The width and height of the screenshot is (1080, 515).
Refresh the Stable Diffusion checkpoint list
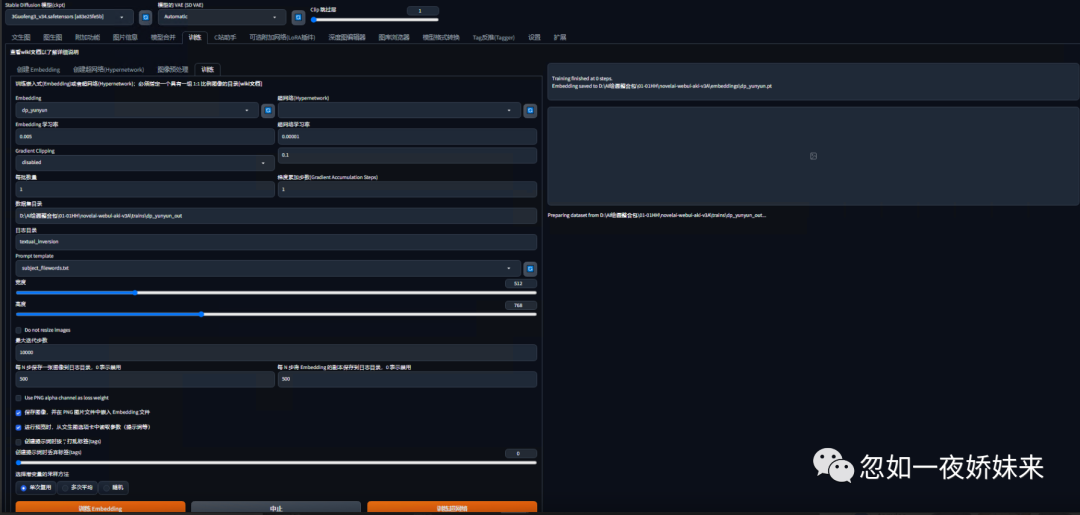pyautogui.click(x=145, y=17)
